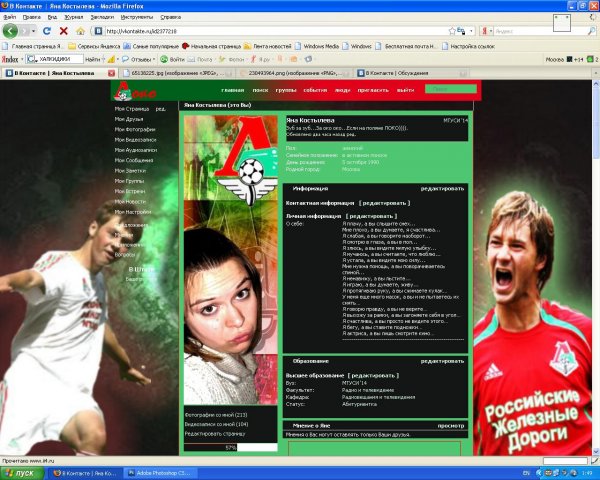
Task: Open the Начальная страница bookmark
Action: click(x=211, y=46)
